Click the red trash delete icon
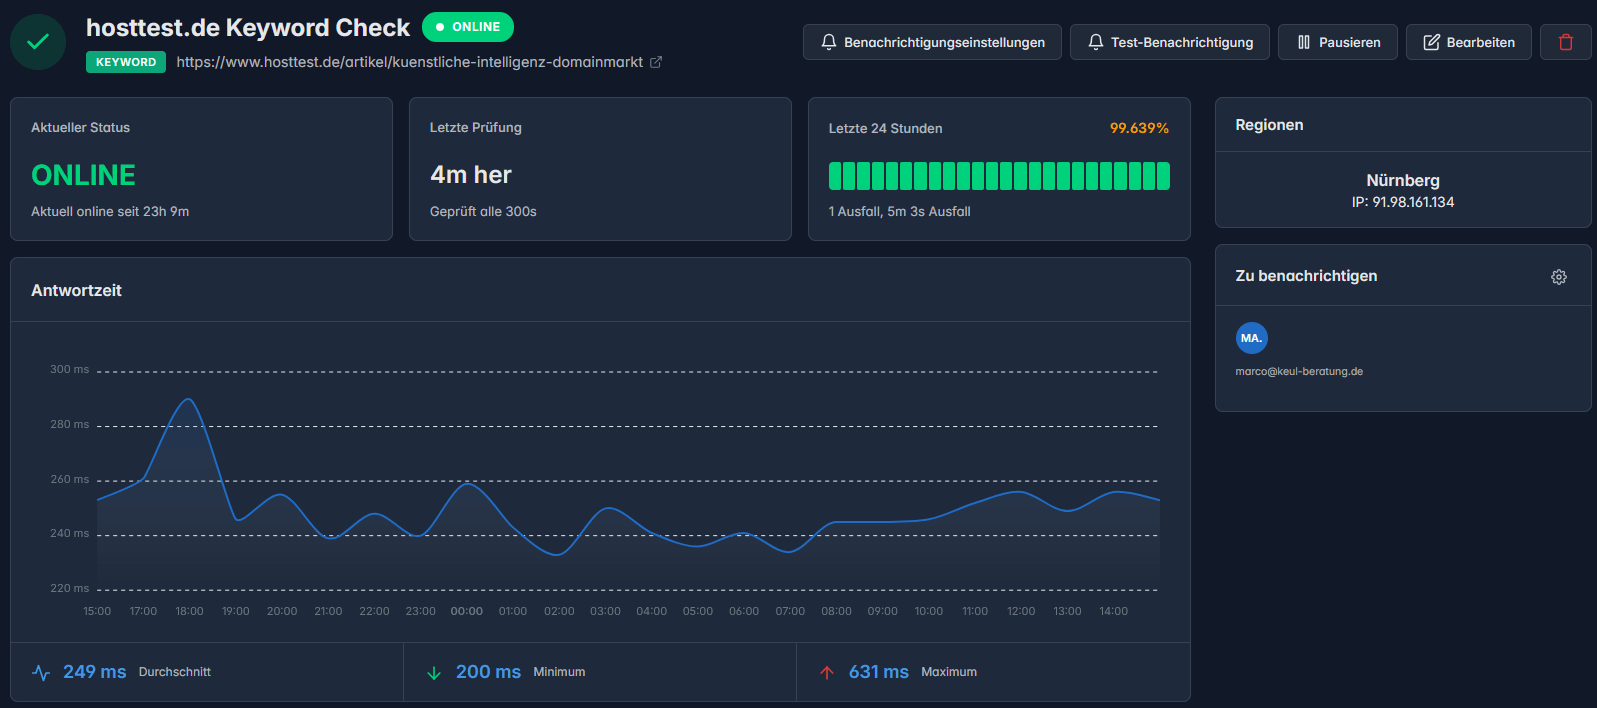This screenshot has width=1597, height=708. click(x=1565, y=42)
